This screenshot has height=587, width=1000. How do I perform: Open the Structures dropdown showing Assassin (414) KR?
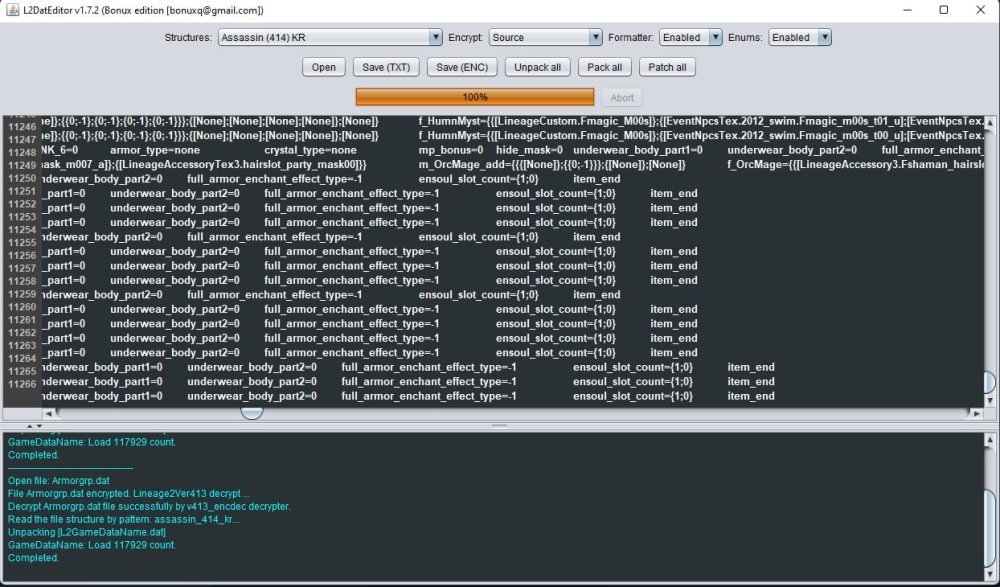(x=330, y=37)
